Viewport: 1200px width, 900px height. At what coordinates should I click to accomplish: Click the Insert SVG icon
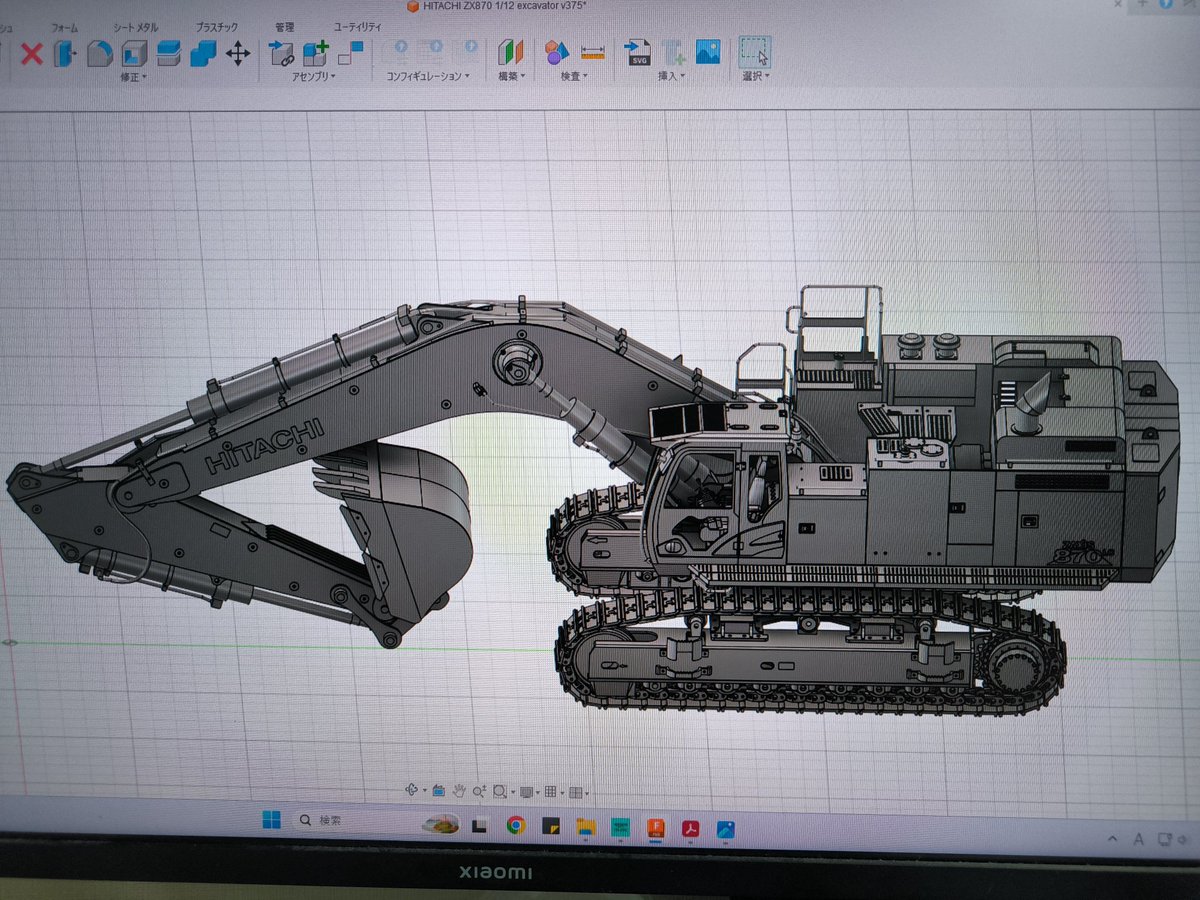pyautogui.click(x=638, y=52)
